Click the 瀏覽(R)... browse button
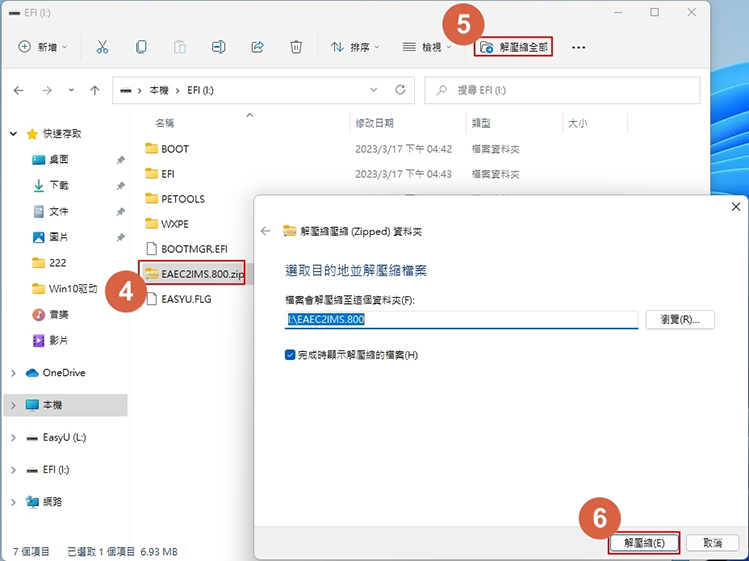Viewport: 749px width, 561px height. coord(680,320)
